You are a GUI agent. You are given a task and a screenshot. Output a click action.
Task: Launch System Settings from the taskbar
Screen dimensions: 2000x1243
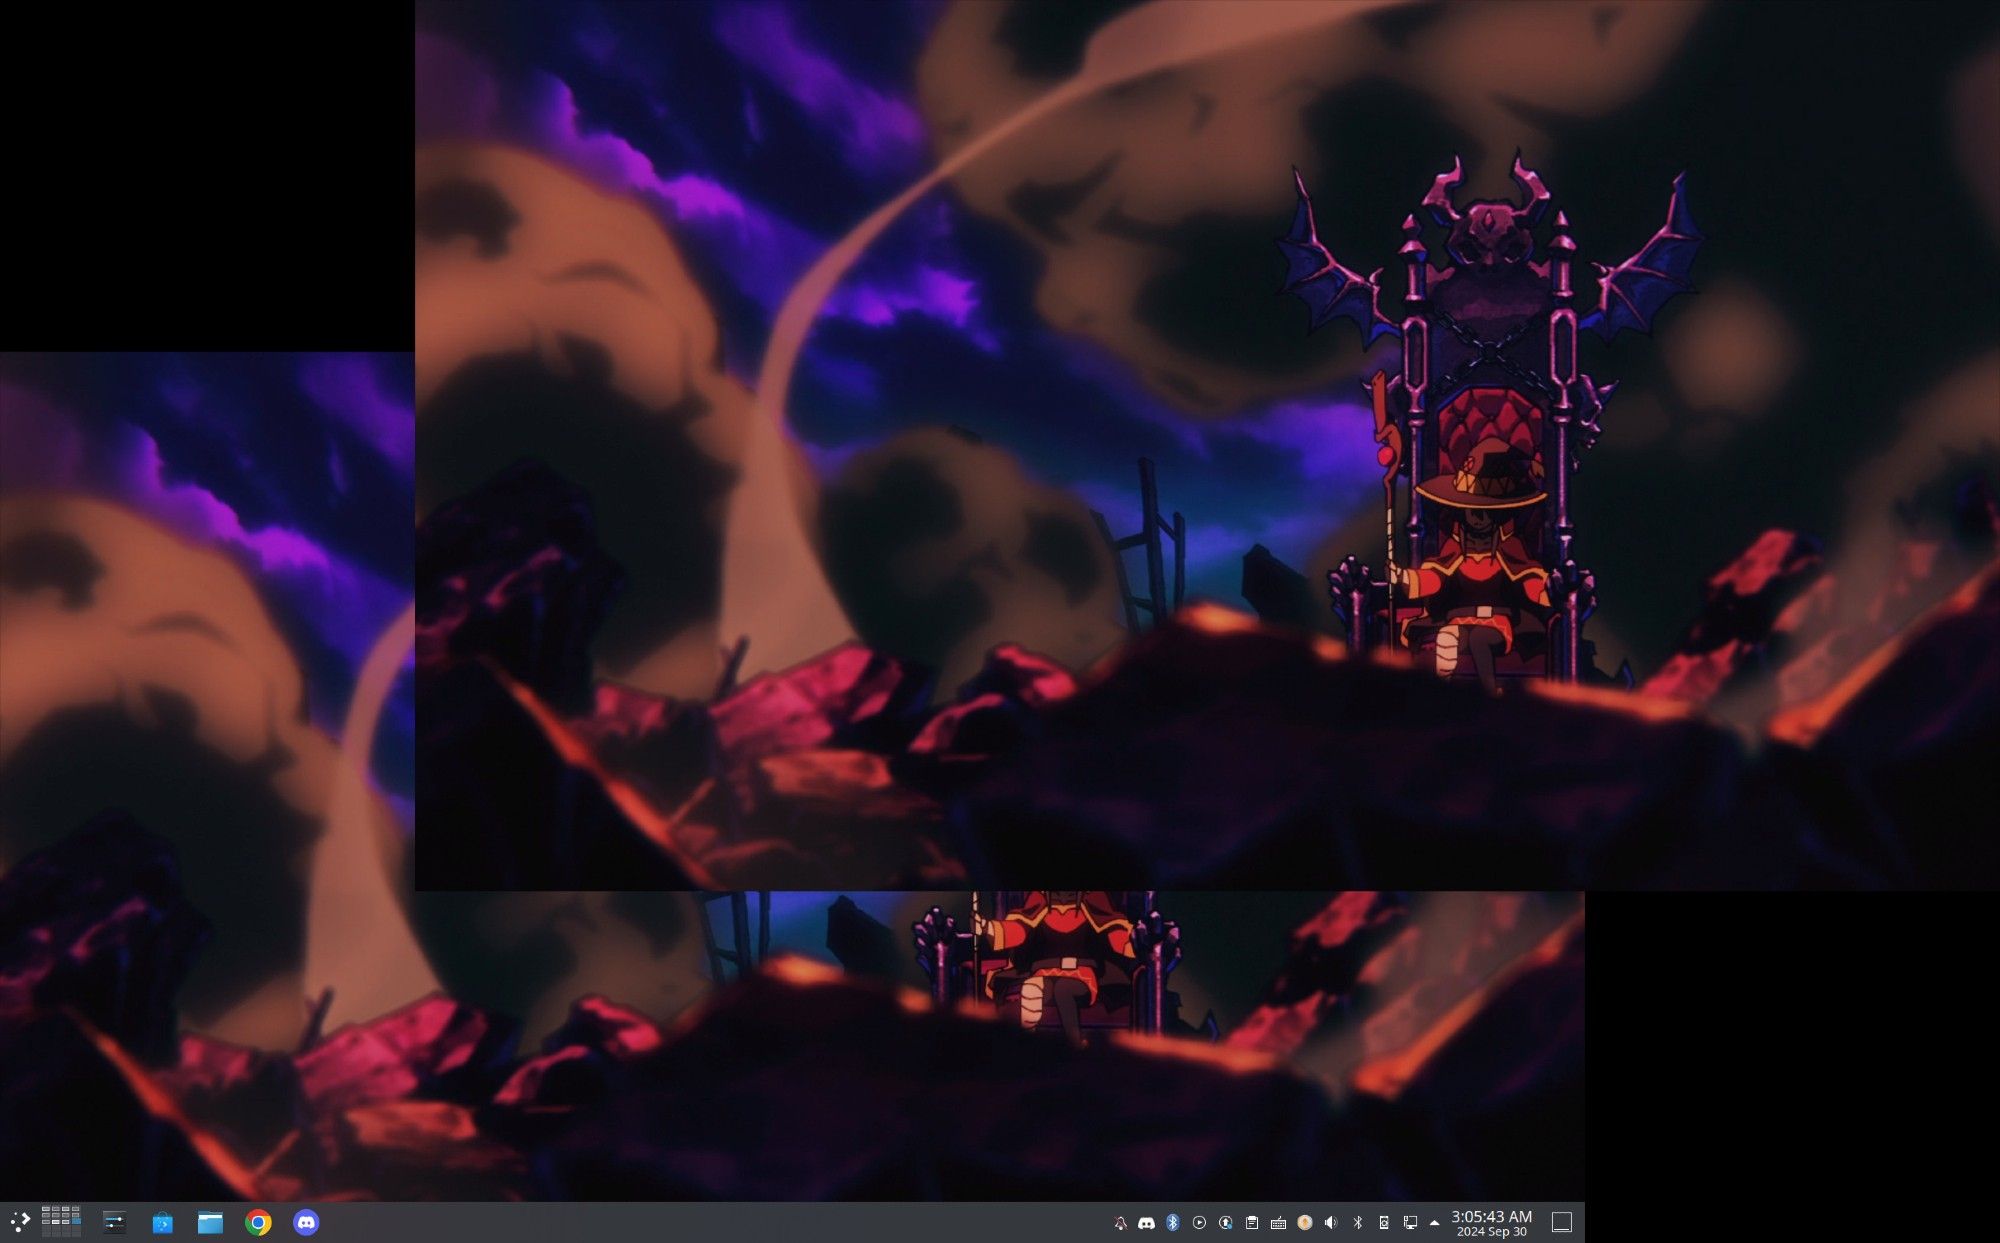point(114,1222)
